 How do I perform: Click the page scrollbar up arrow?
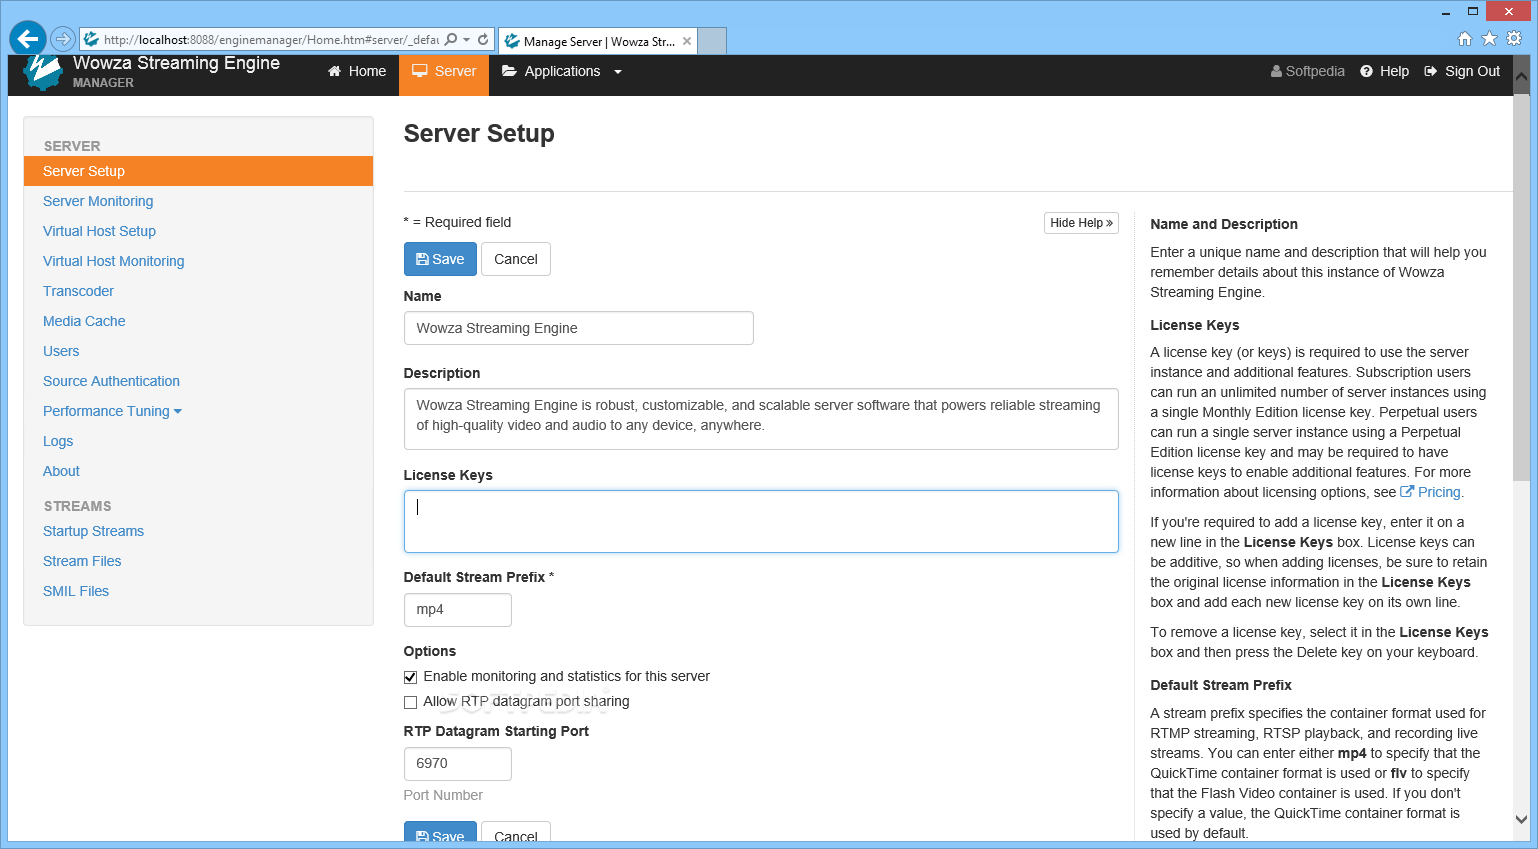(1522, 76)
